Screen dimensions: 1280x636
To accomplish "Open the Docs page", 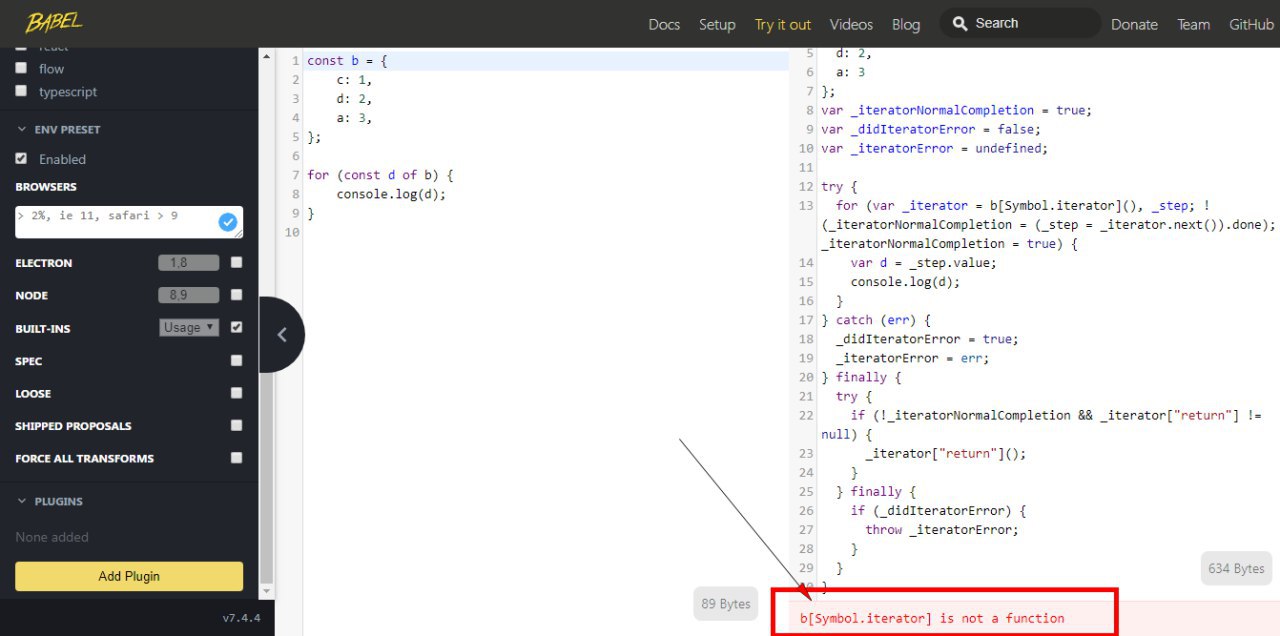I will 664,24.
